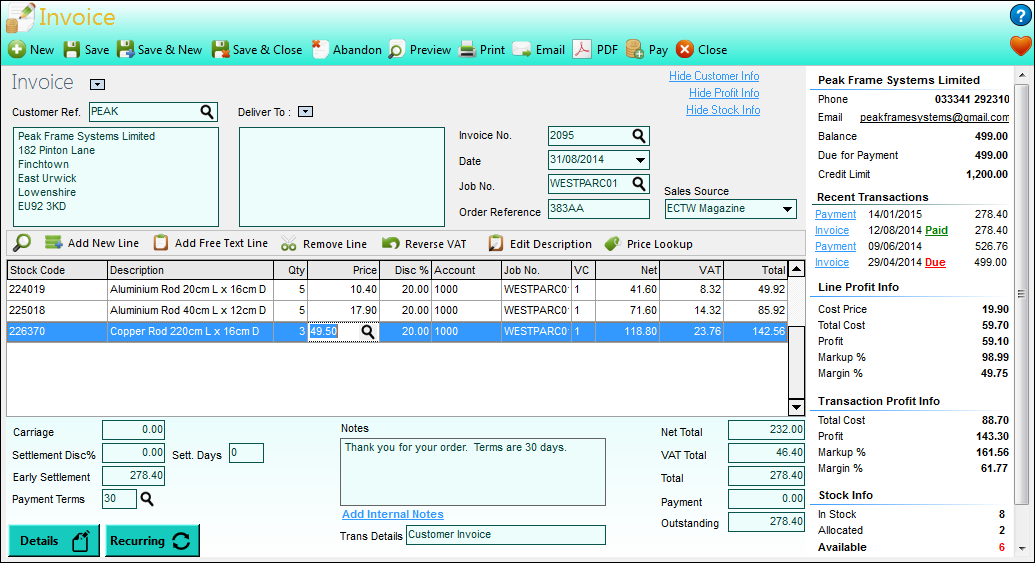
Task: Click the Pay coins icon
Action: 635,50
